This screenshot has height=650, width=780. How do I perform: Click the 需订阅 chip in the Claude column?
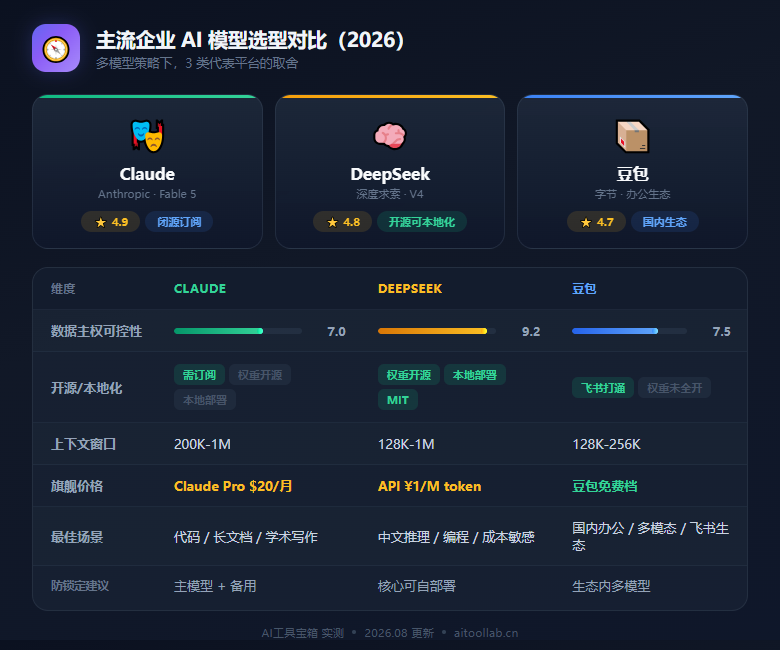199,374
